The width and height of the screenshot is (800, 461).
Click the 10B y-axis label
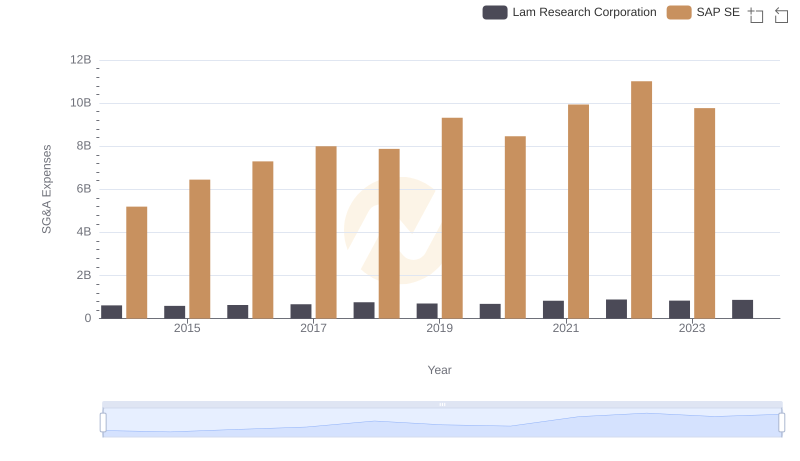pyautogui.click(x=81, y=103)
